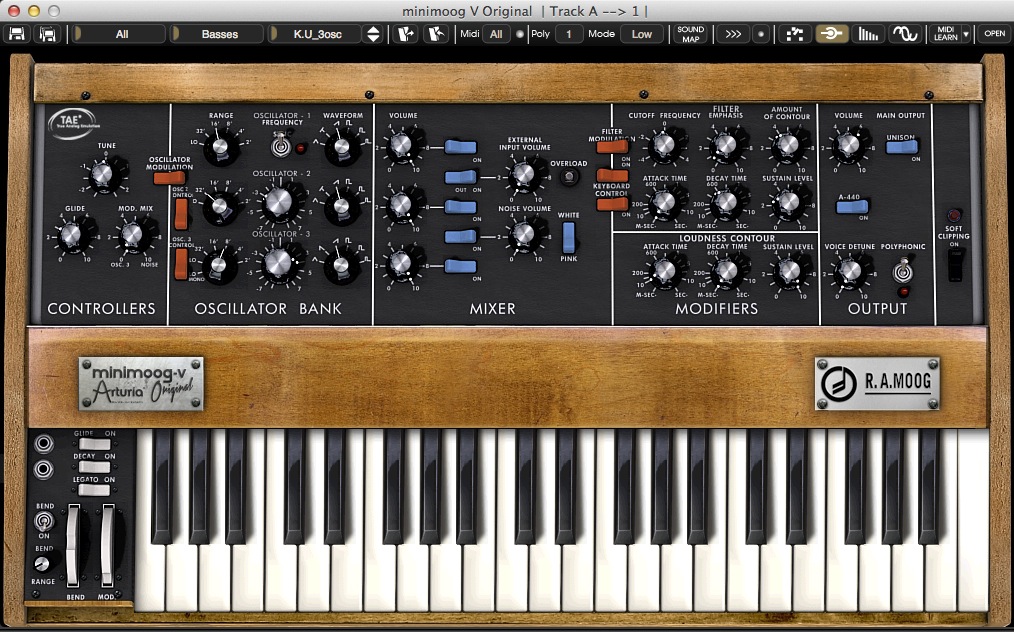Step through presets with the up/down arrows
Screen dimensions: 1014x632
coord(373,34)
